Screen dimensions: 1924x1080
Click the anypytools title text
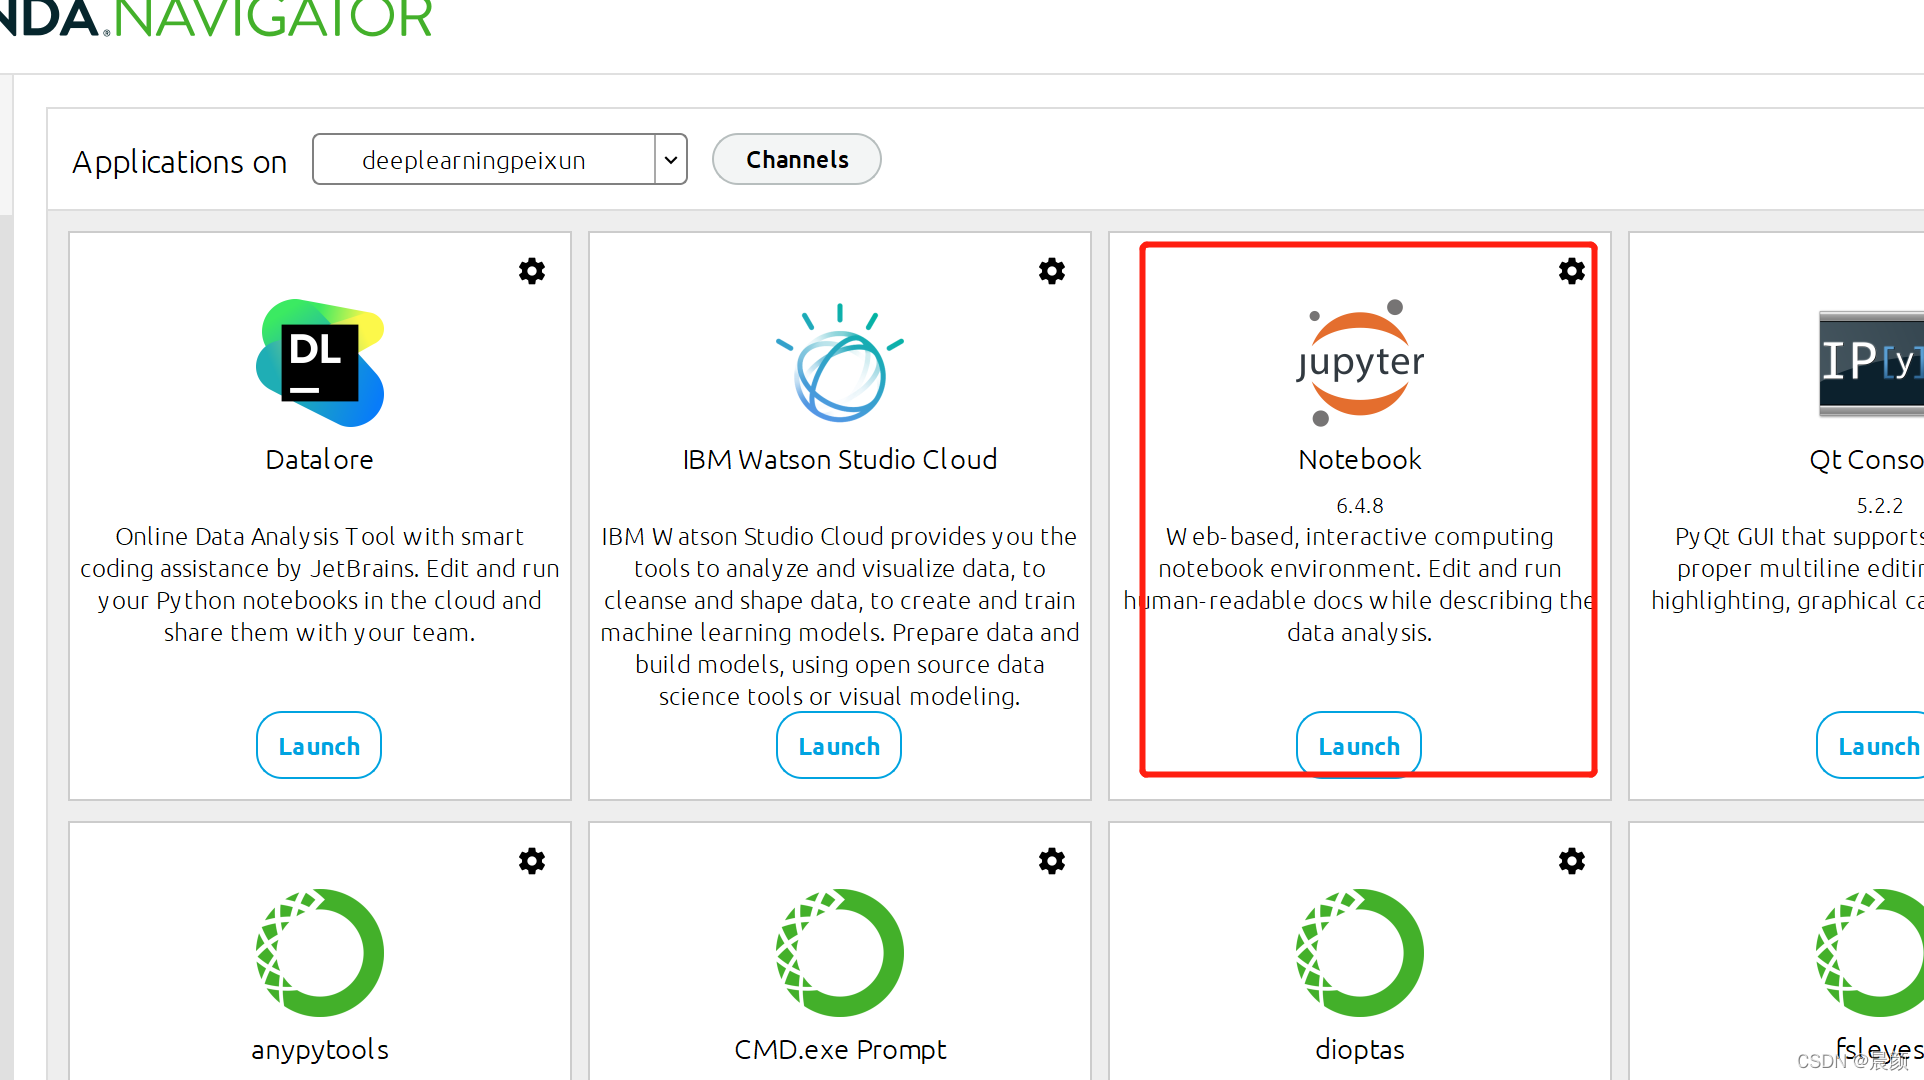320,1050
